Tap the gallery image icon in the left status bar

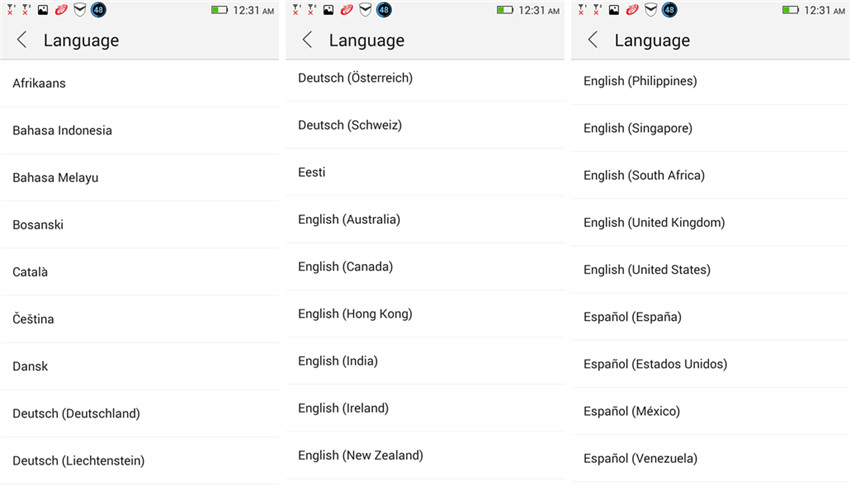click(43, 10)
